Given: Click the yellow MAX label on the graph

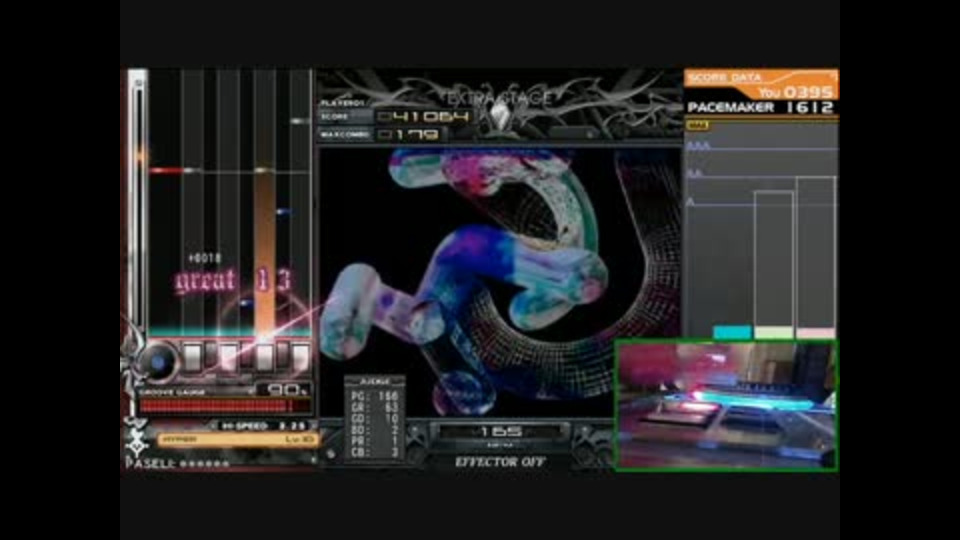Looking at the screenshot, I should pos(697,126).
